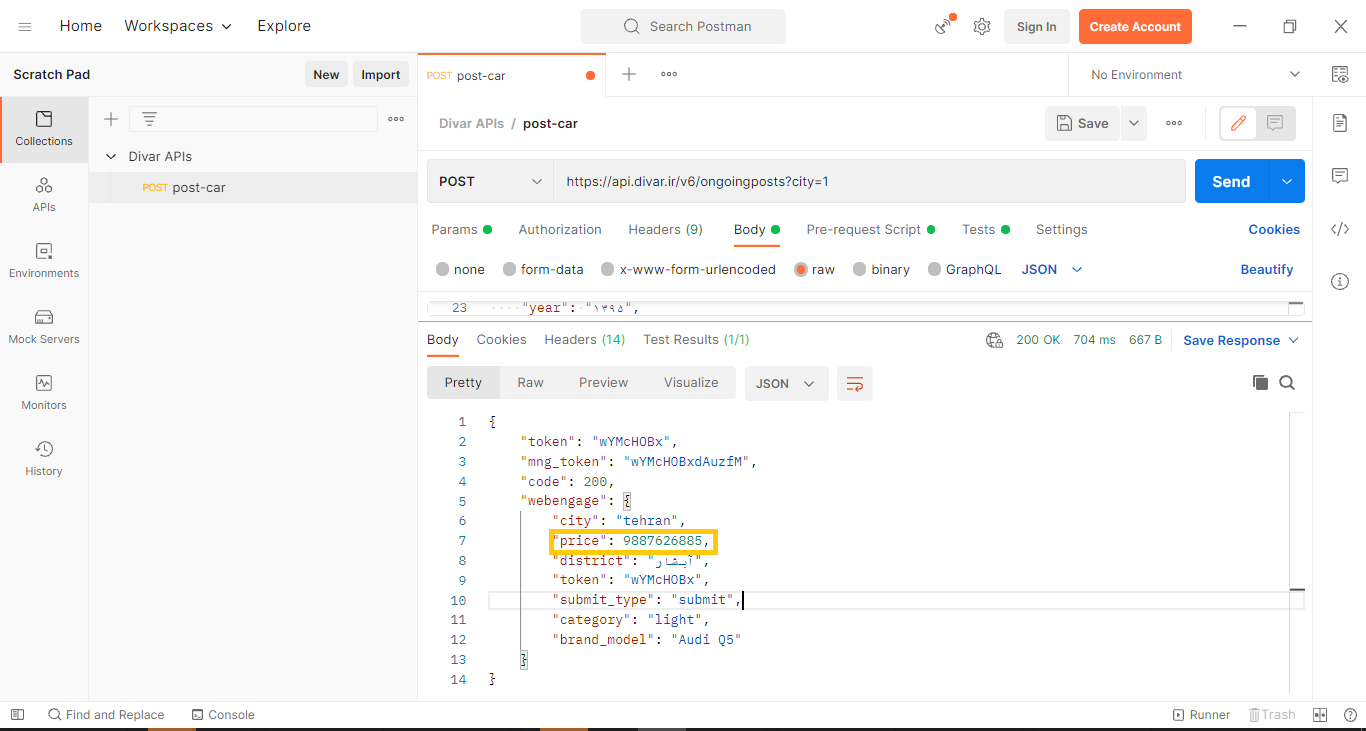Open the Workspaces dropdown
Image resolution: width=1366 pixels, height=731 pixels.
178,26
